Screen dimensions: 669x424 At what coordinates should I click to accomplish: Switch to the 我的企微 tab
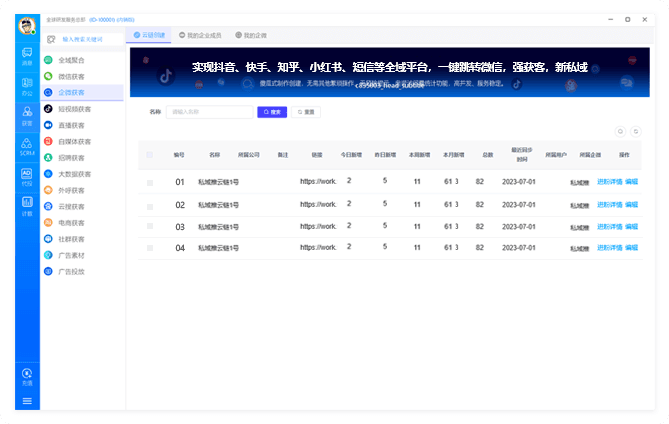click(x=250, y=35)
